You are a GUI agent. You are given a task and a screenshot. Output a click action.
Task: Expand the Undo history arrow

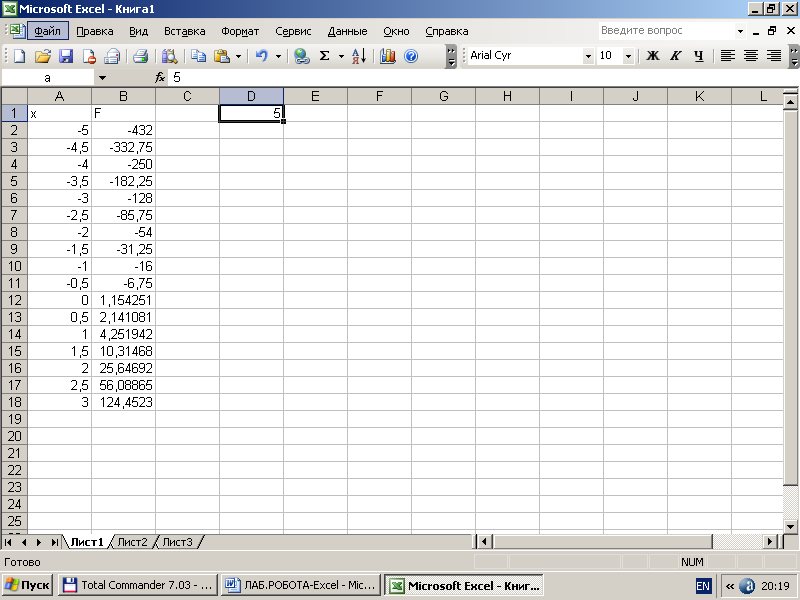click(278, 56)
